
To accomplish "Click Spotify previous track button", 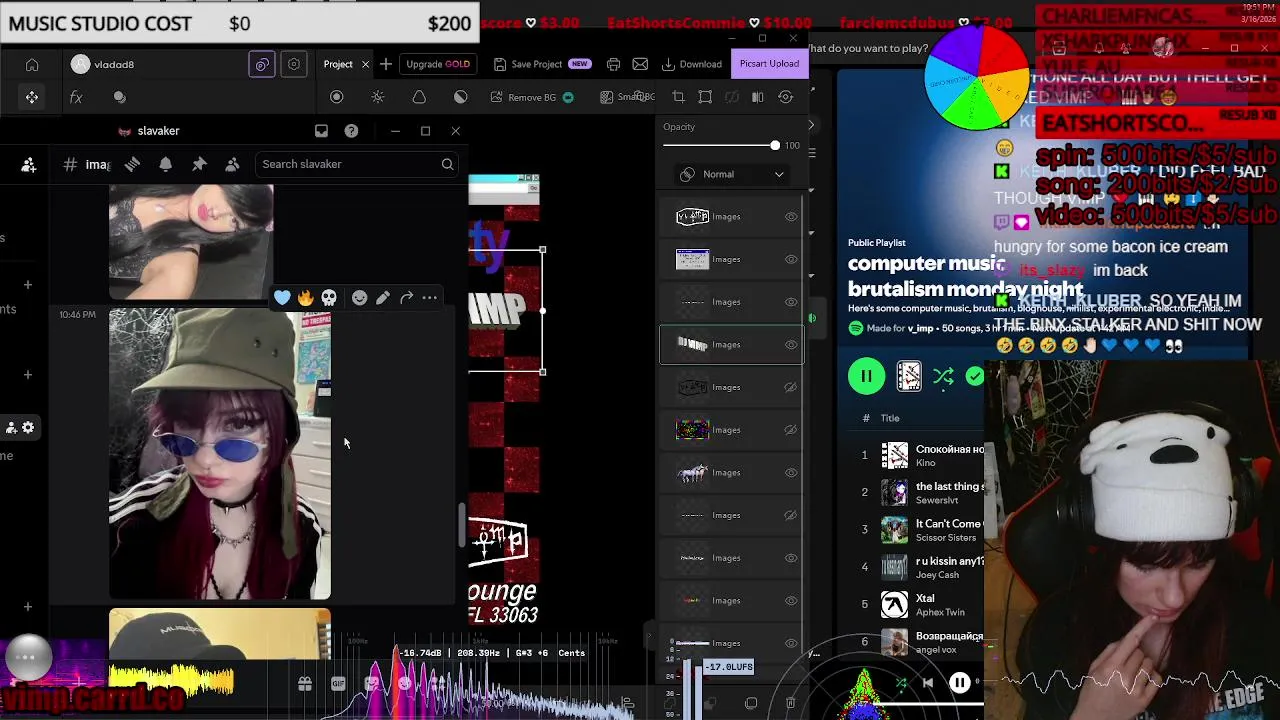I will click(x=927, y=683).
